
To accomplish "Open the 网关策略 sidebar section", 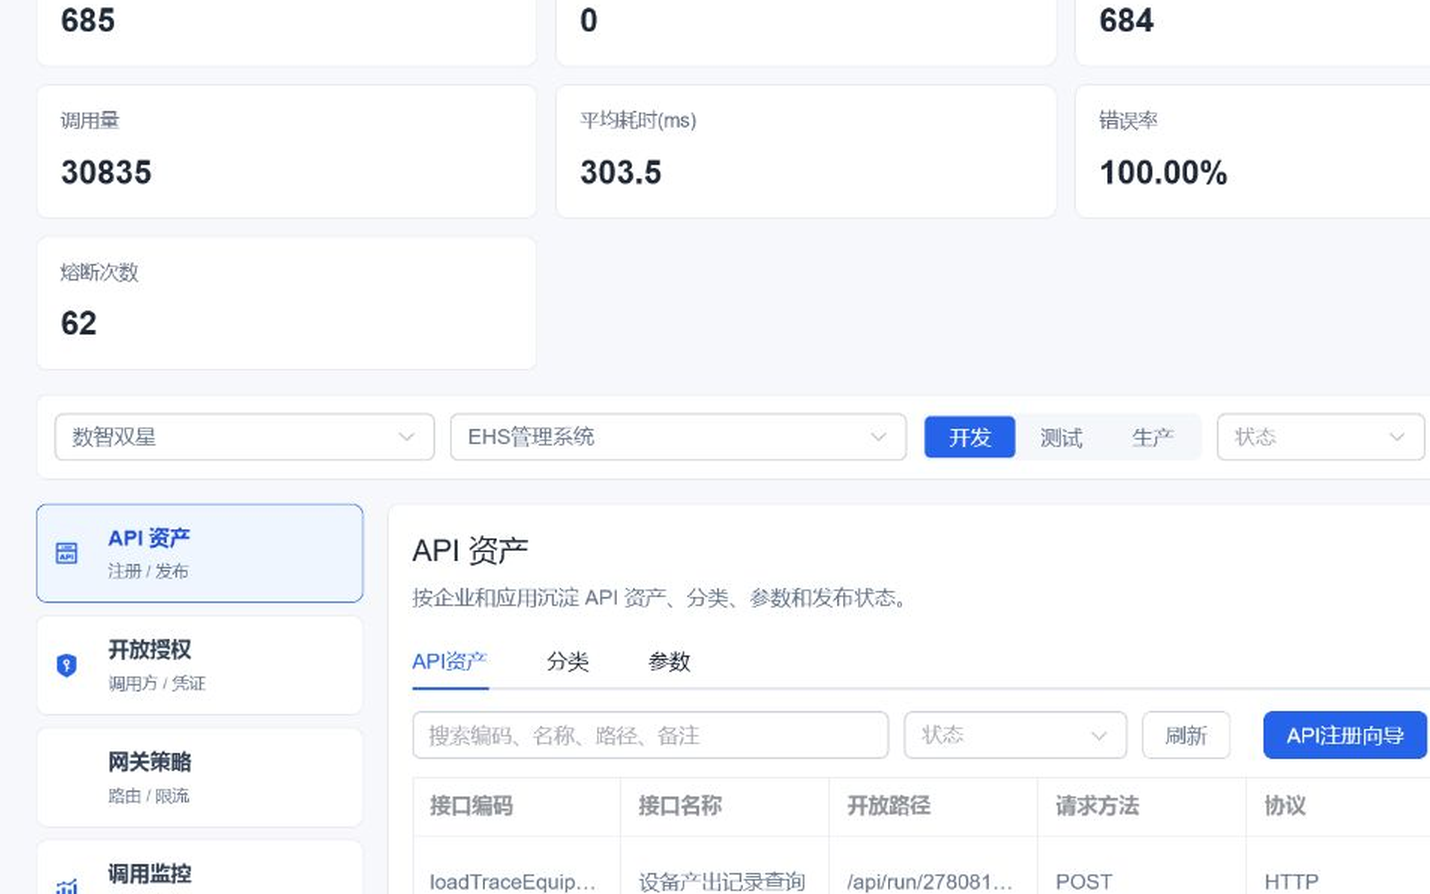I will click(200, 777).
